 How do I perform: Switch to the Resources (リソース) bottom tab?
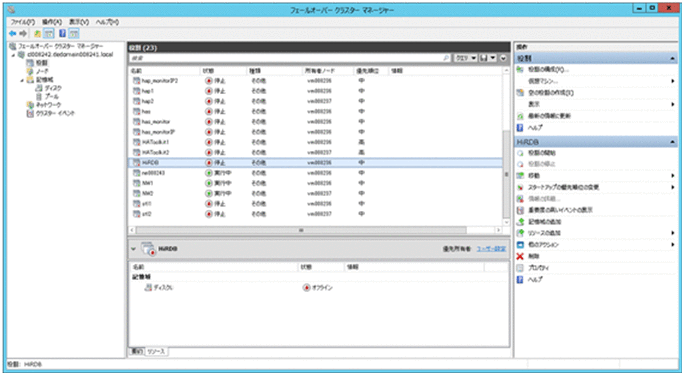[156, 352]
